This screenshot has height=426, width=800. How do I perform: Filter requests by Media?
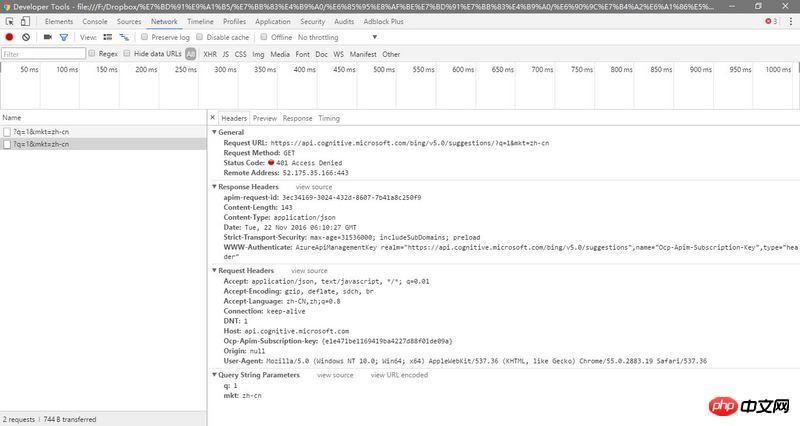[280, 54]
